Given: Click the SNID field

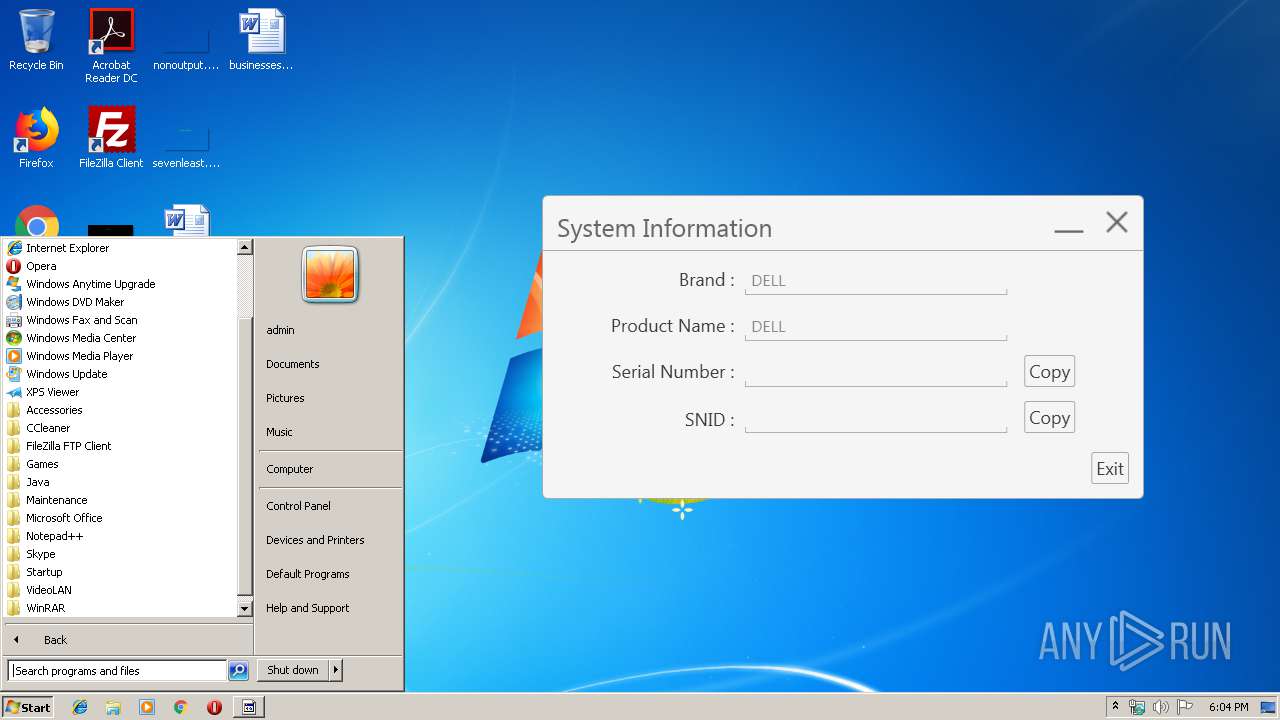Looking at the screenshot, I should 876,419.
